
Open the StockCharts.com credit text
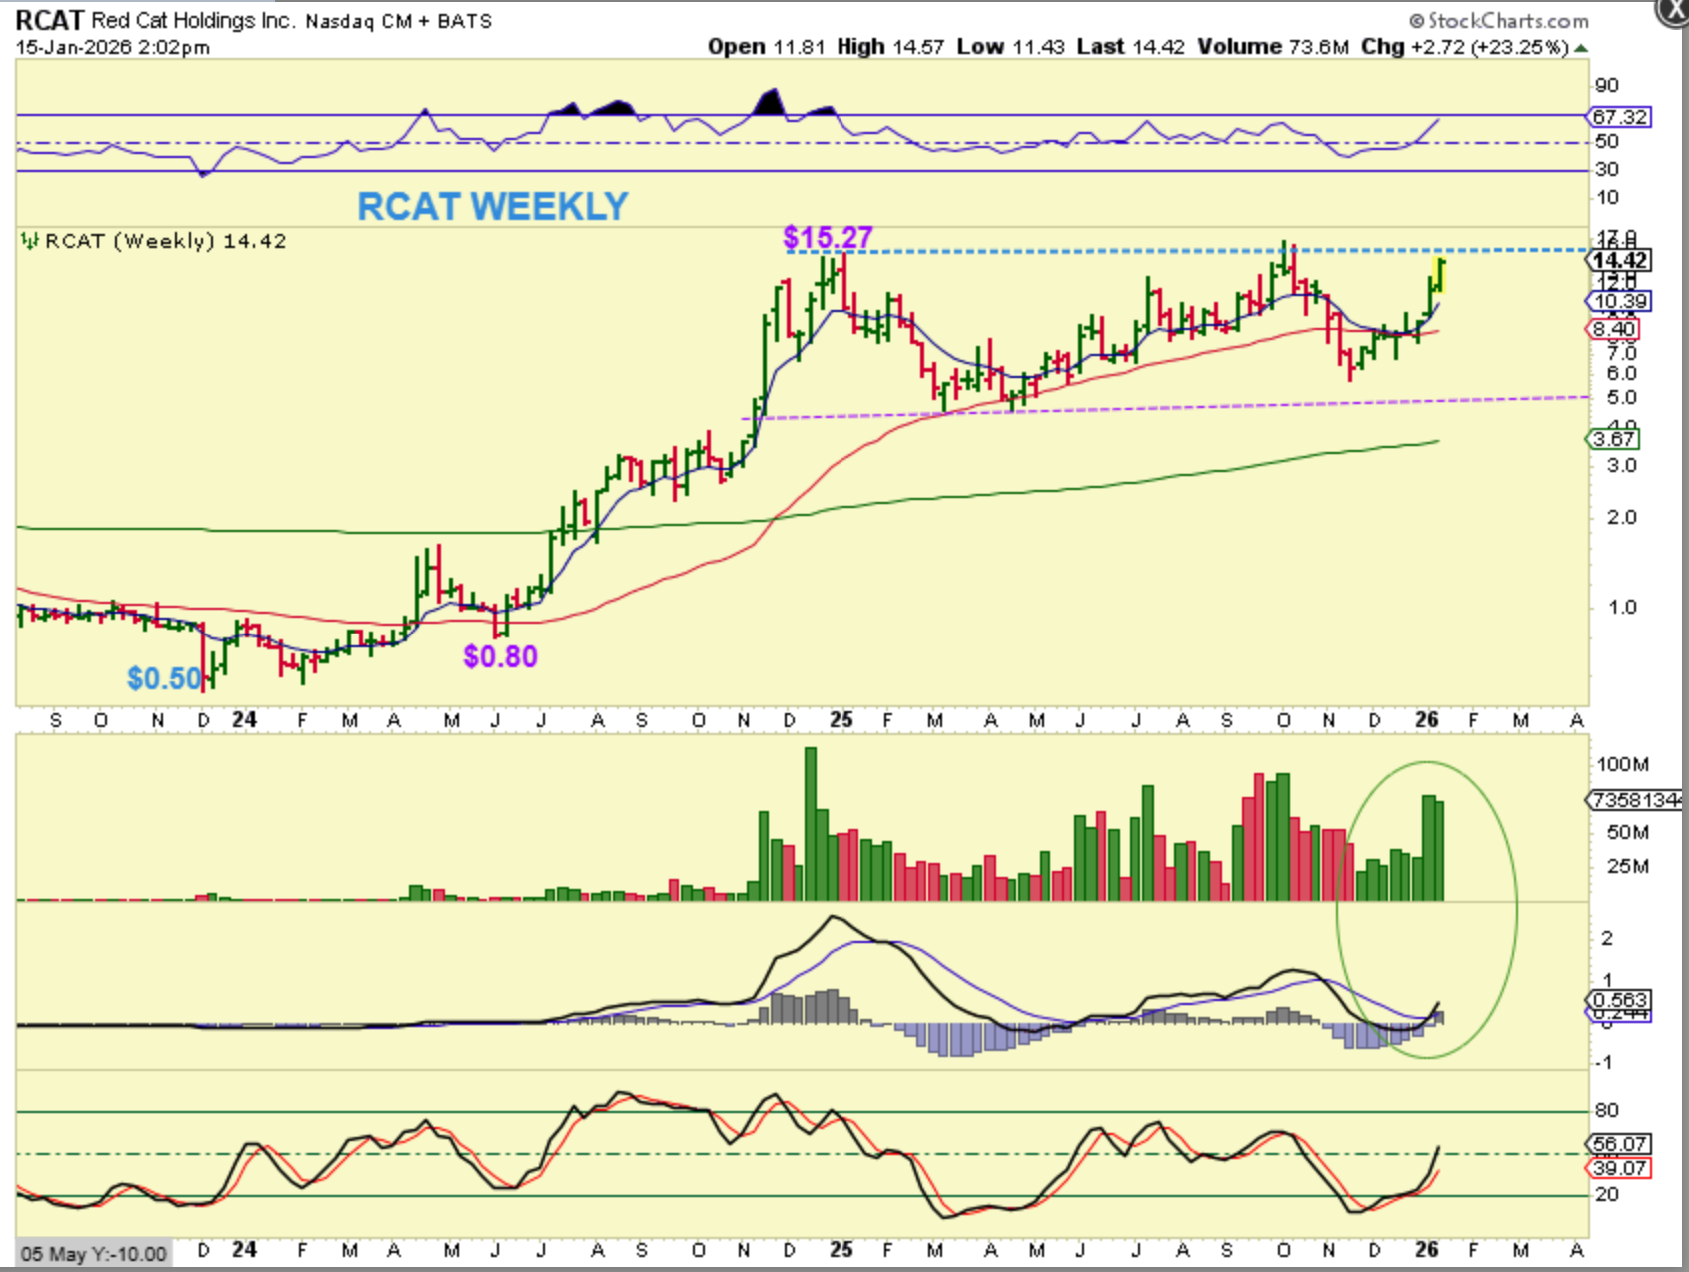(1499, 20)
